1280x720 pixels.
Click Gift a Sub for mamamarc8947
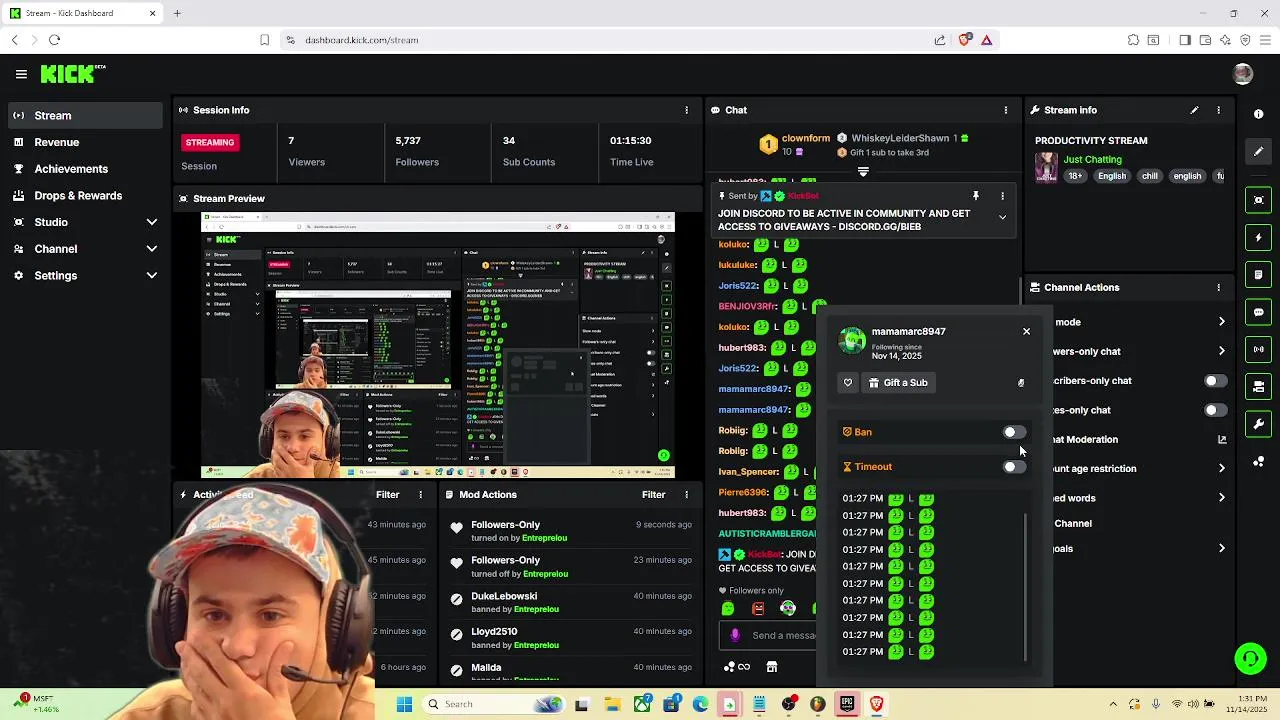[x=898, y=382]
